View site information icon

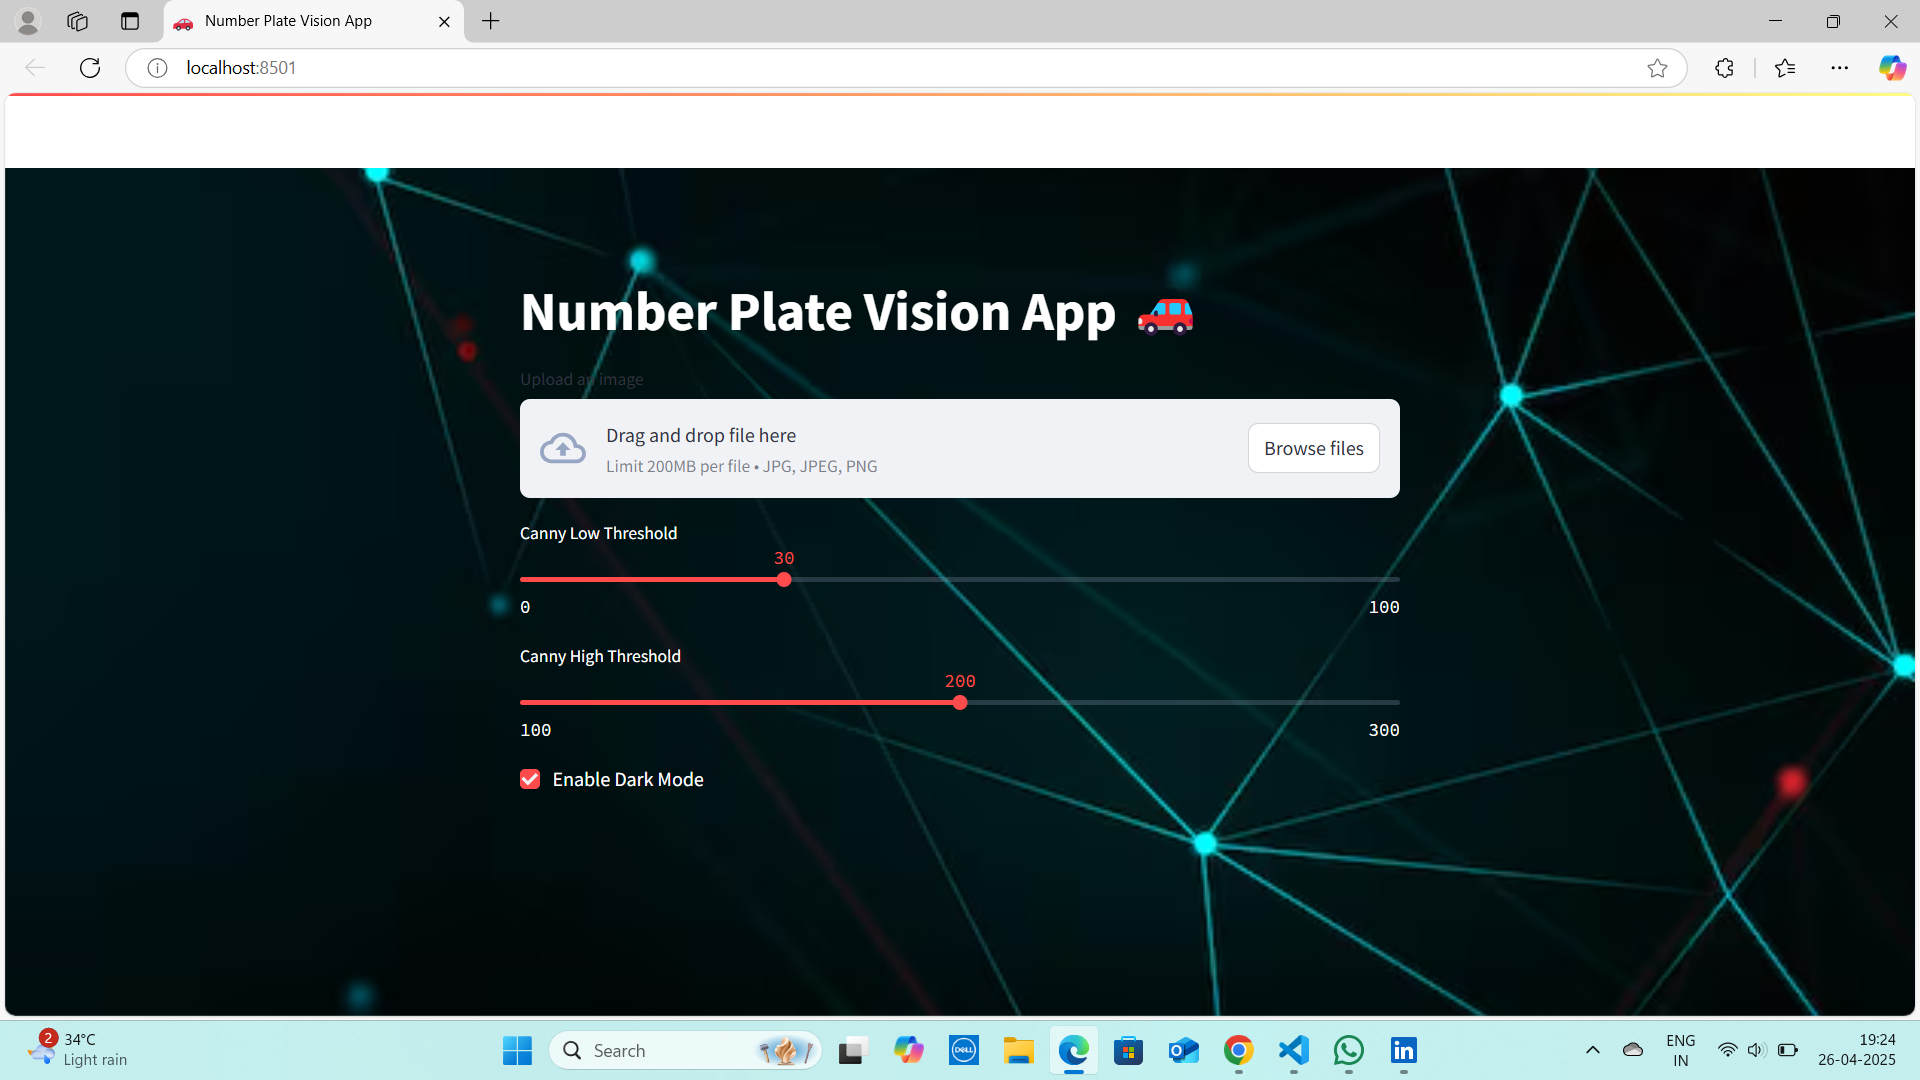click(157, 68)
